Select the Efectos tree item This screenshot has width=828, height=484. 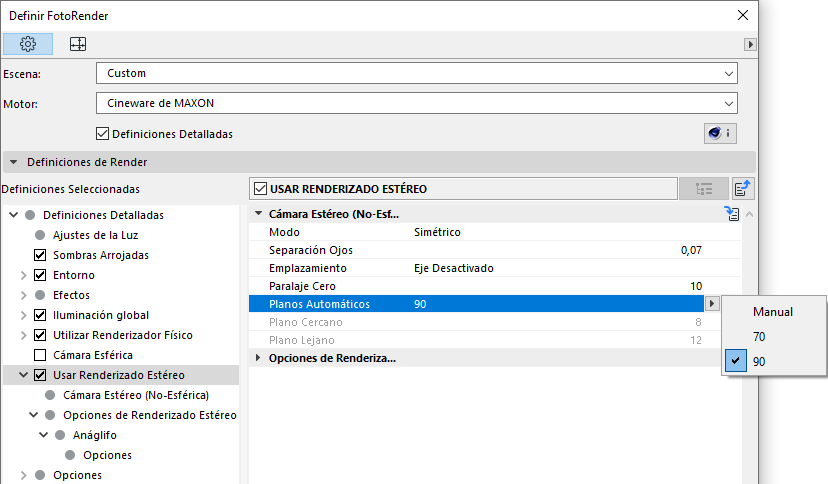tap(71, 295)
